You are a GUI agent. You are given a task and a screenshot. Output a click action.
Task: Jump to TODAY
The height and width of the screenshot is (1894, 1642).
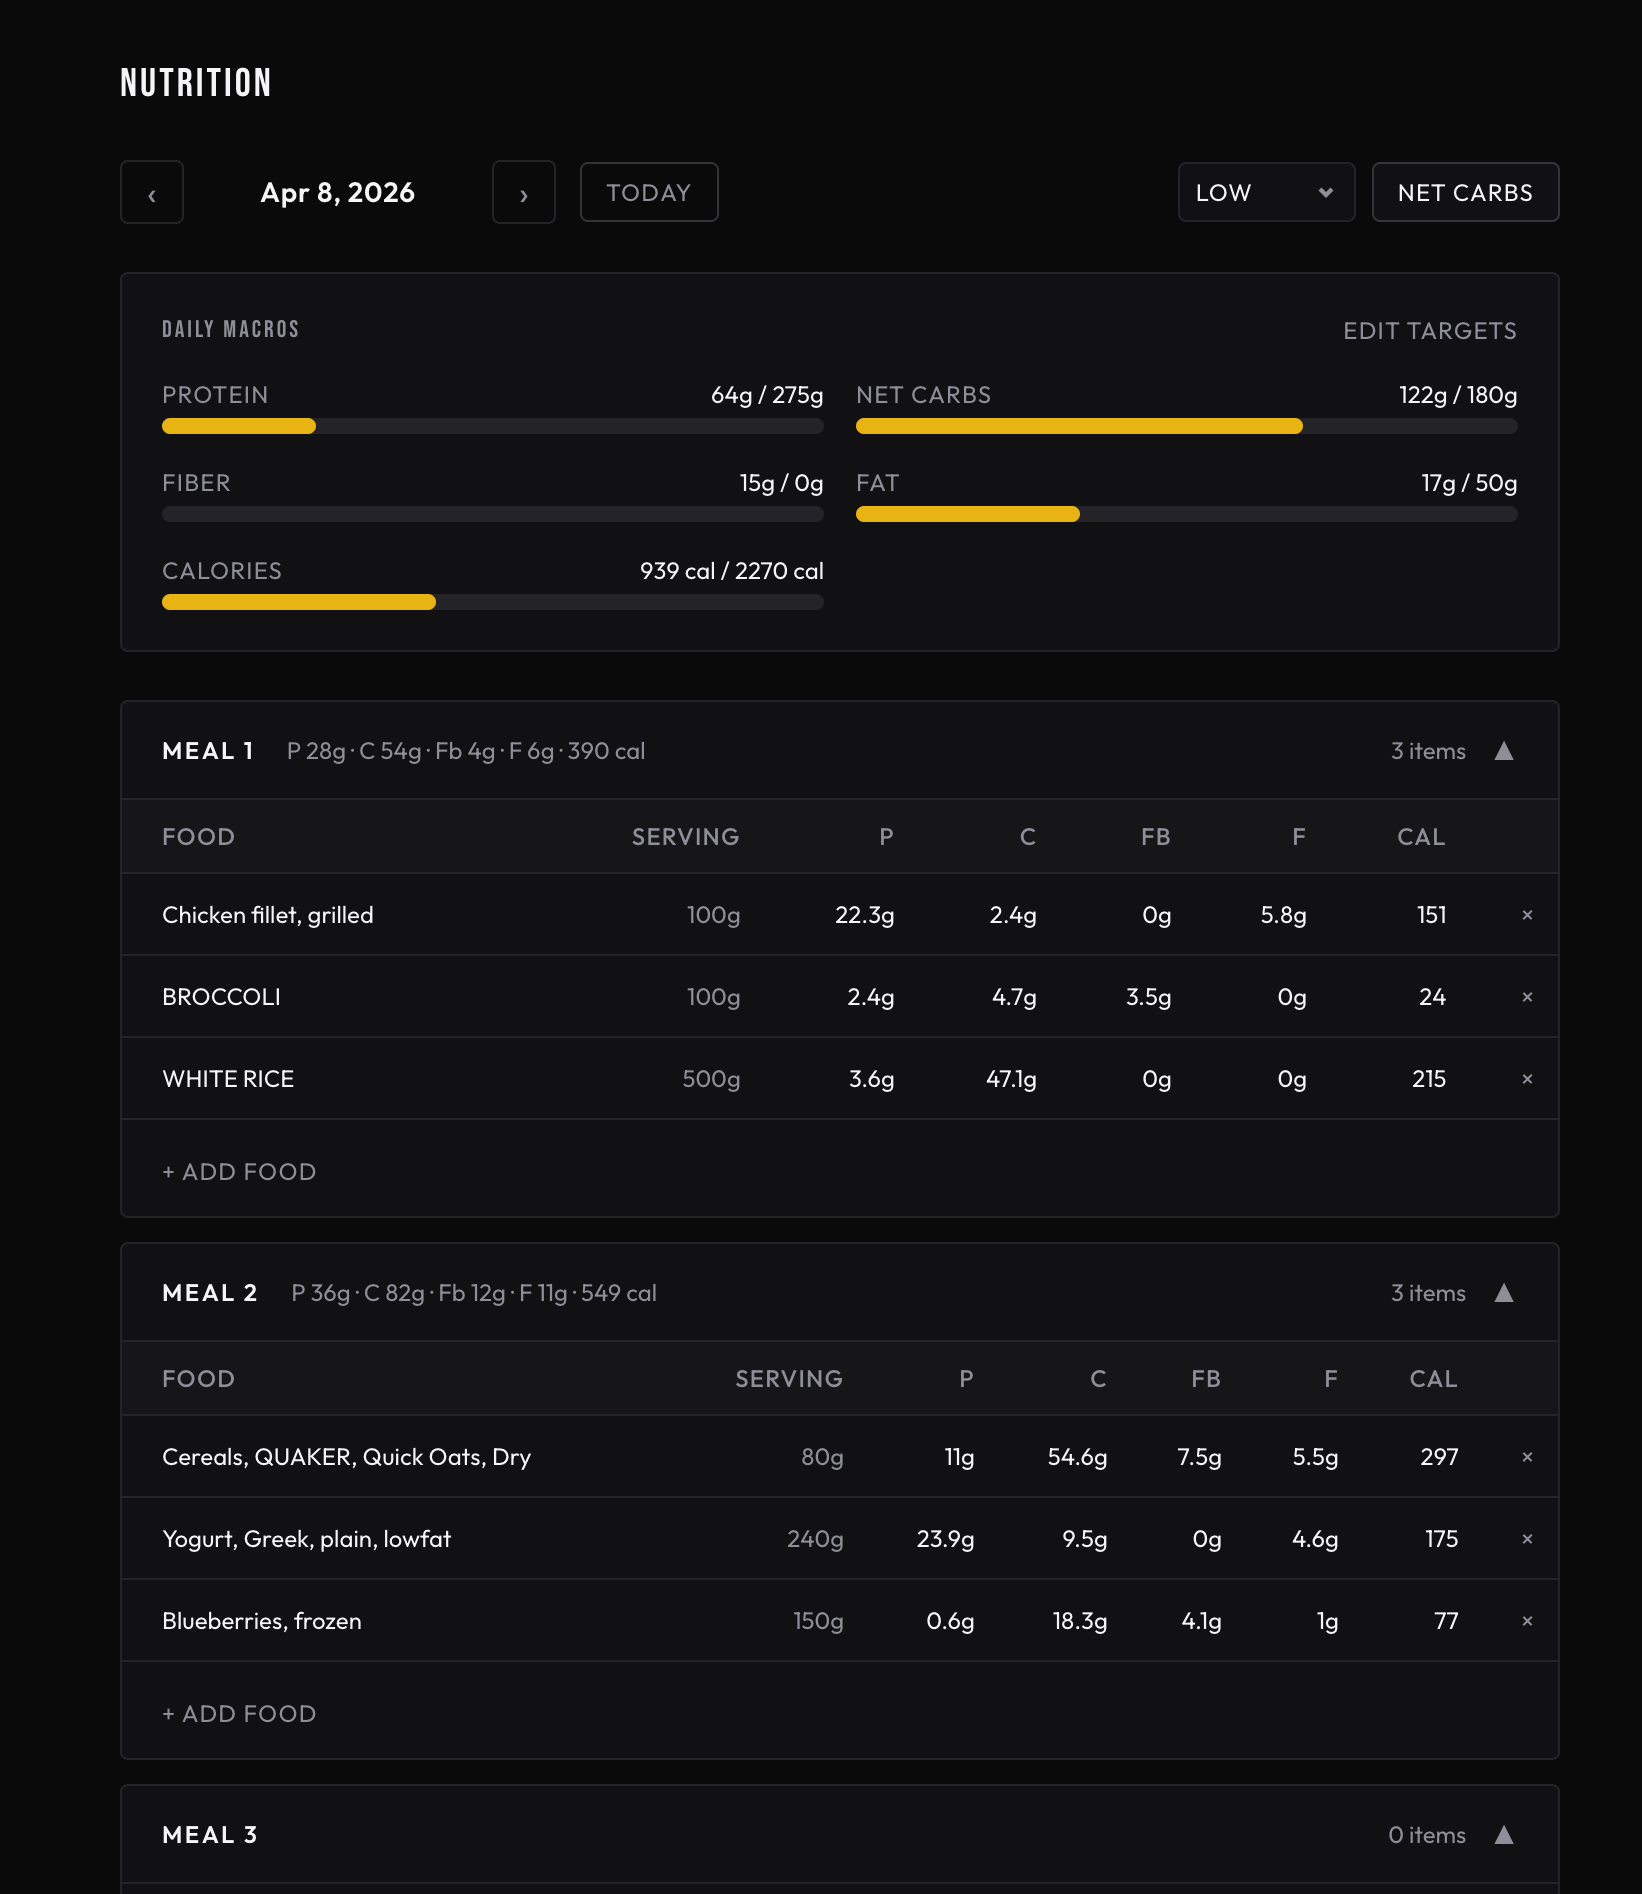click(x=649, y=192)
